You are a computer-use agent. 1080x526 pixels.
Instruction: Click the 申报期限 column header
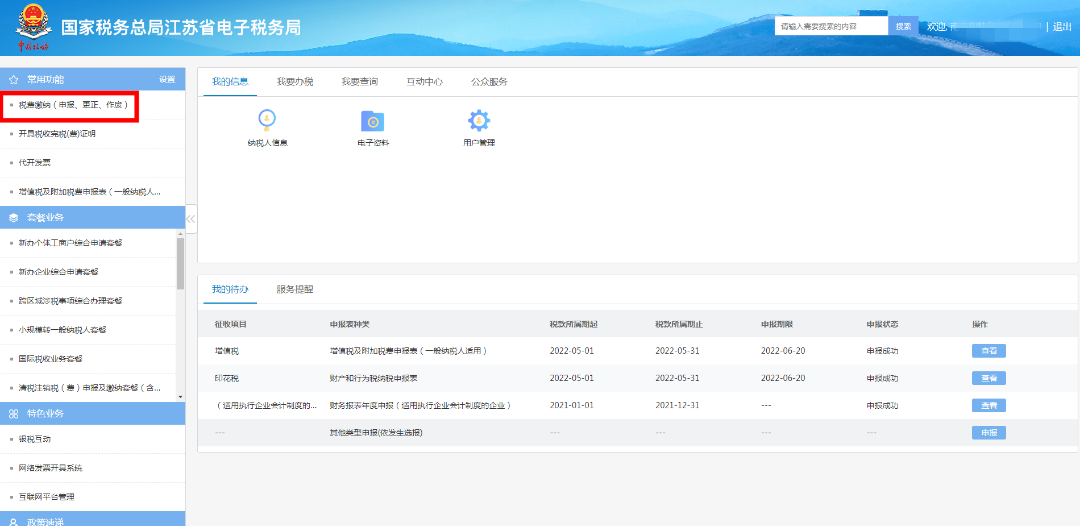point(776,324)
